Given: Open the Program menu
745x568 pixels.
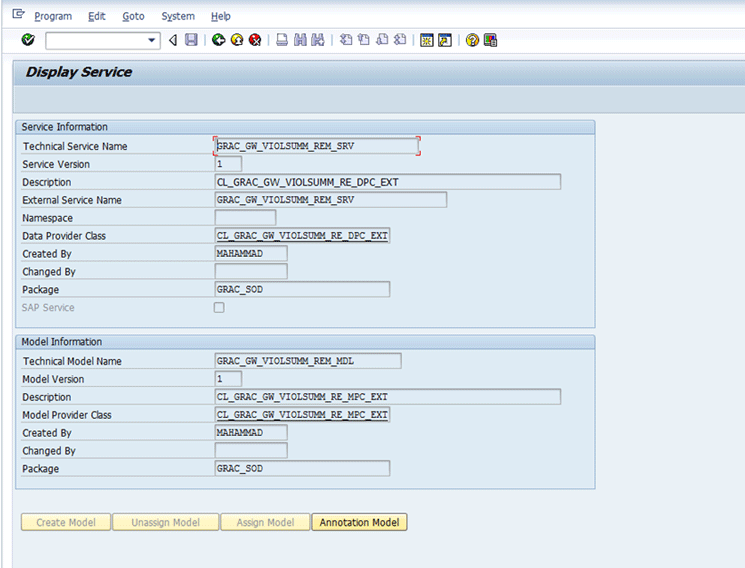Looking at the screenshot, I should pyautogui.click(x=53, y=16).
